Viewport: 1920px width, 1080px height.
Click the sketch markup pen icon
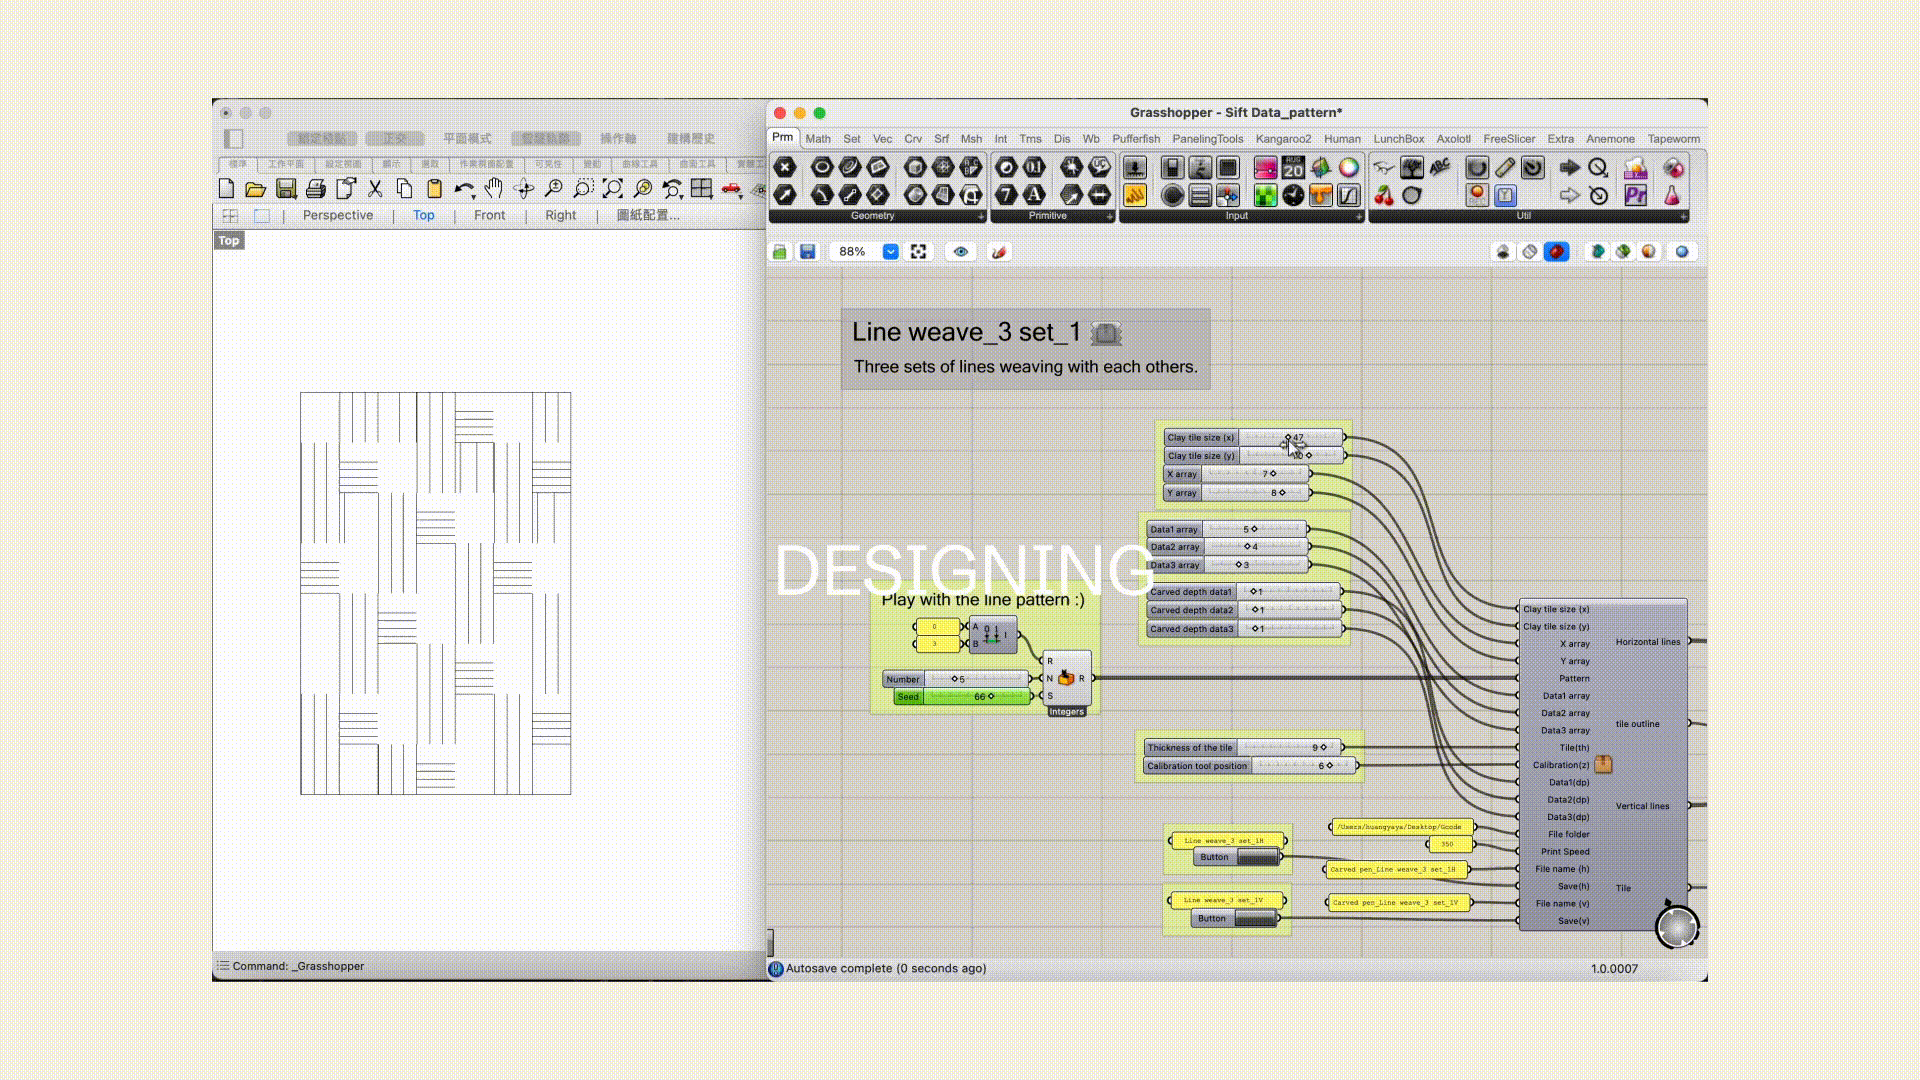998,252
